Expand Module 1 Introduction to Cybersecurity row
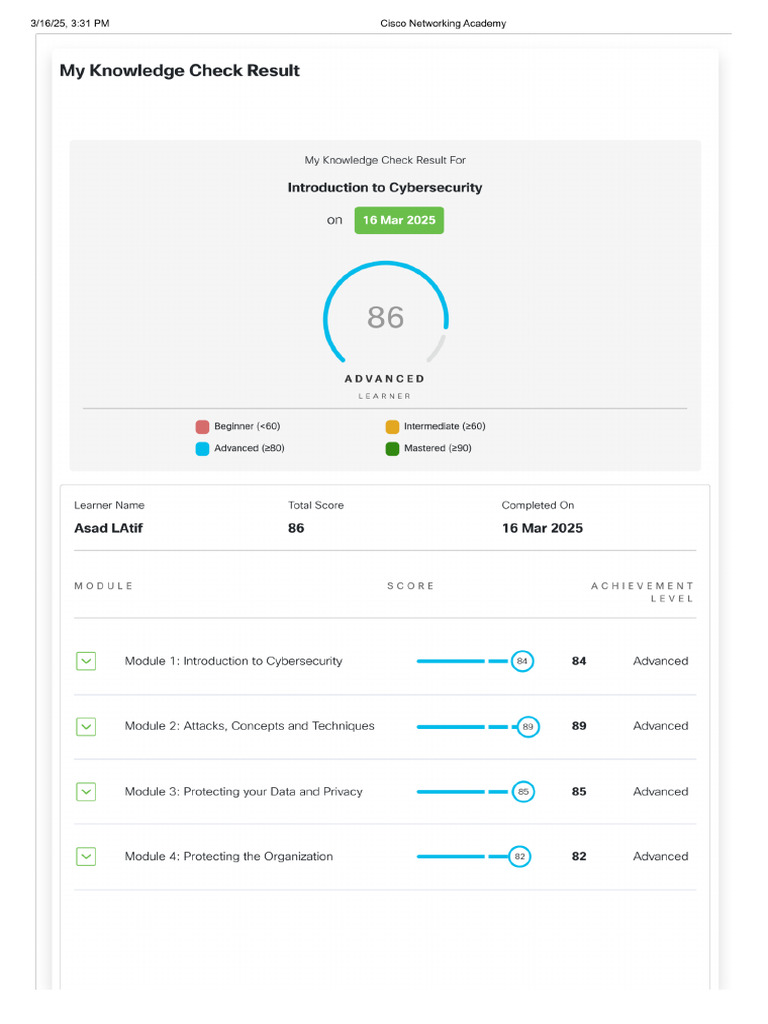 (86, 661)
